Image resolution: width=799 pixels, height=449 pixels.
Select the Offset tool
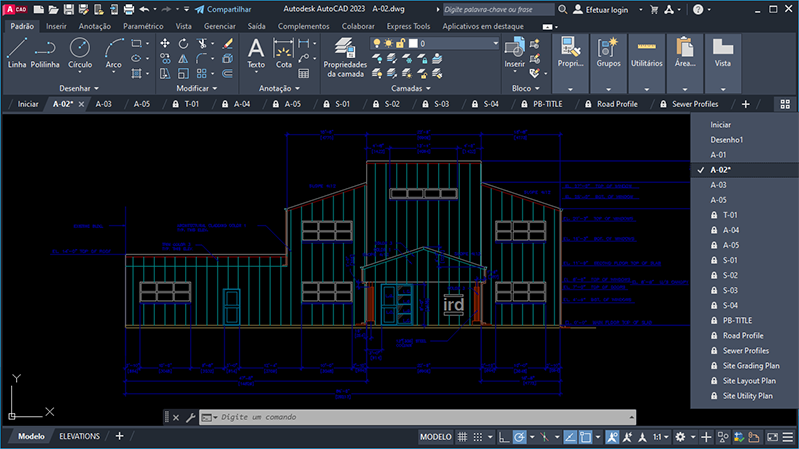(228, 74)
